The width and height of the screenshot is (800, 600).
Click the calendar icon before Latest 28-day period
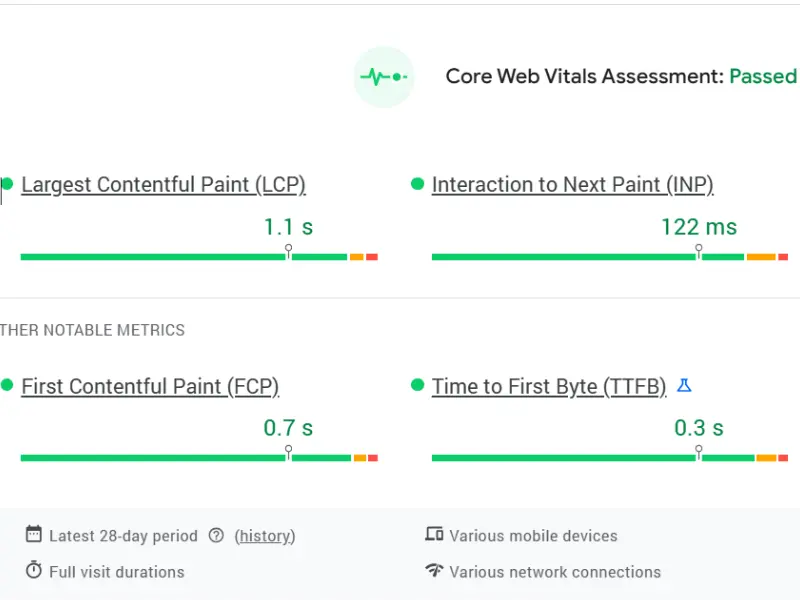tap(33, 536)
